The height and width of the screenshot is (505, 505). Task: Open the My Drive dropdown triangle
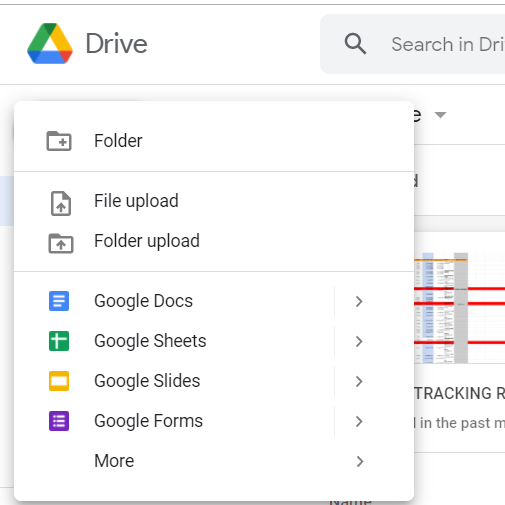point(440,115)
